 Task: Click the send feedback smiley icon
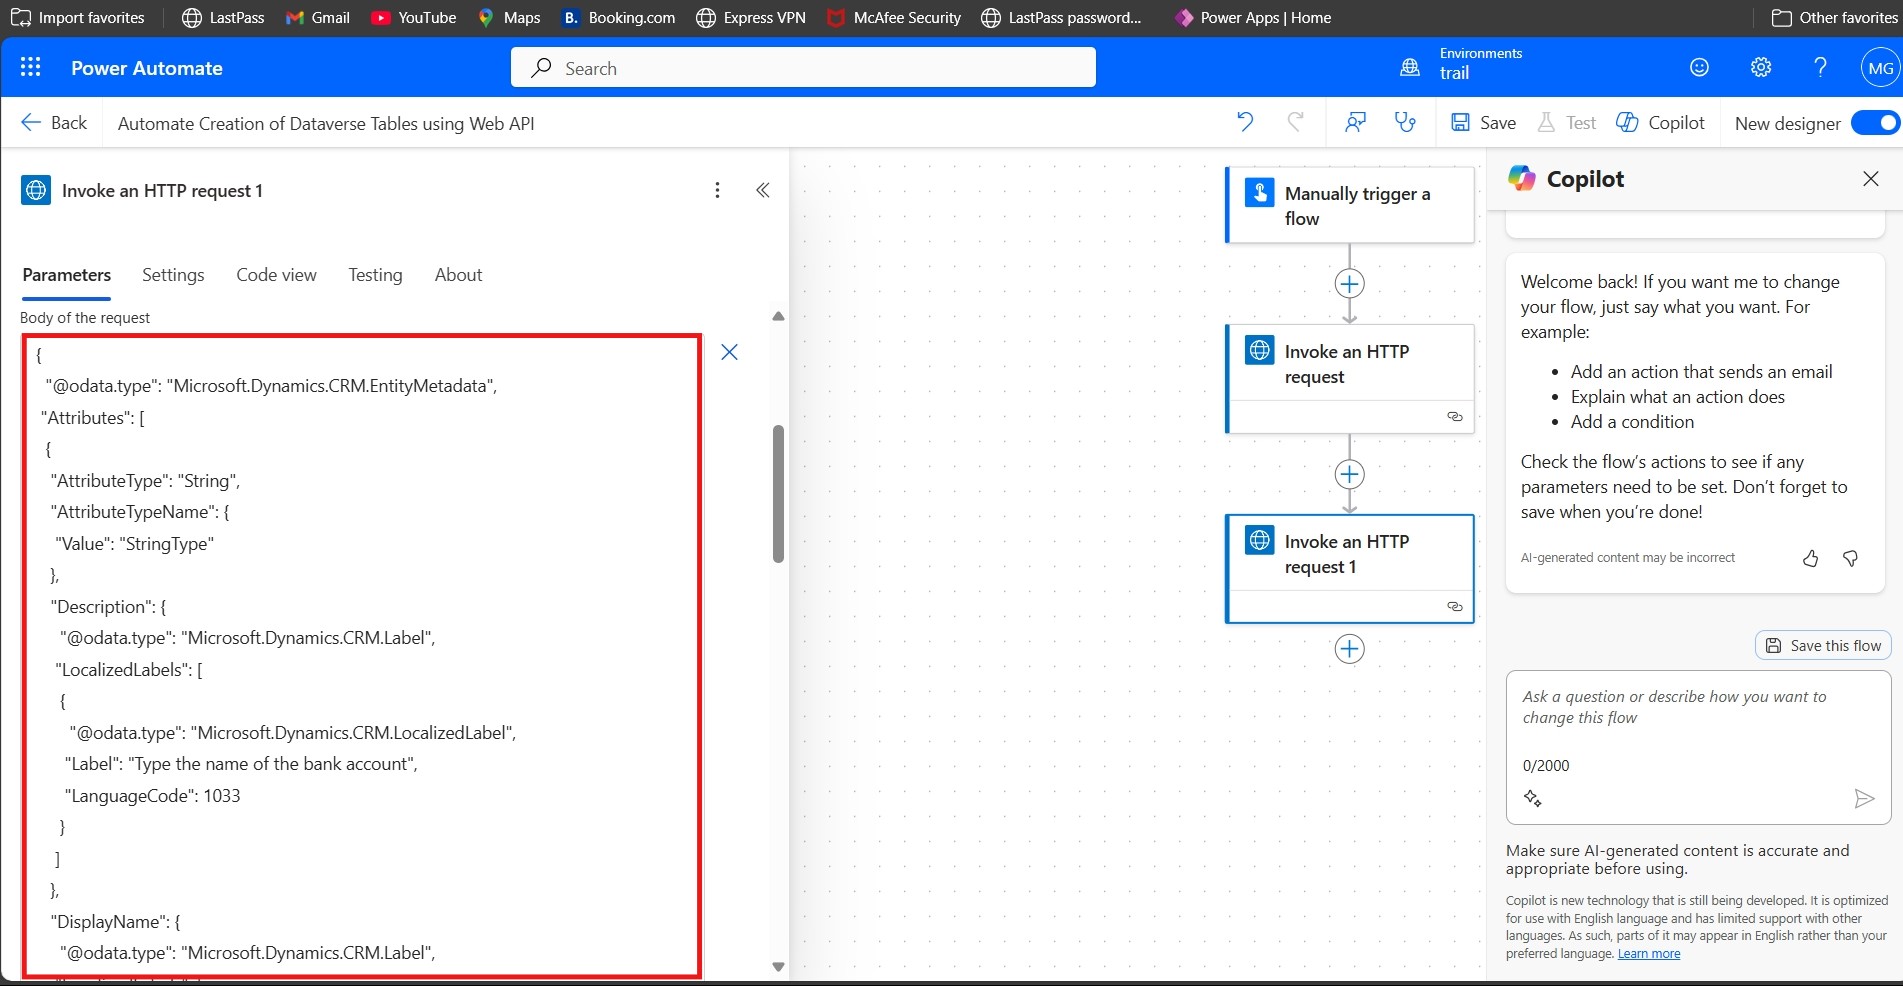pyautogui.click(x=1699, y=67)
